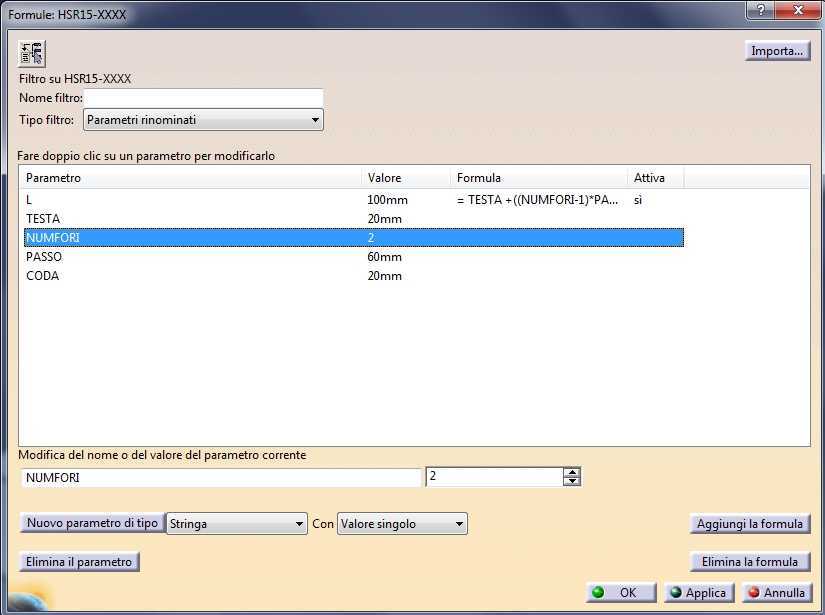Click the Applica button
The width and height of the screenshot is (825, 615).
[x=699, y=593]
